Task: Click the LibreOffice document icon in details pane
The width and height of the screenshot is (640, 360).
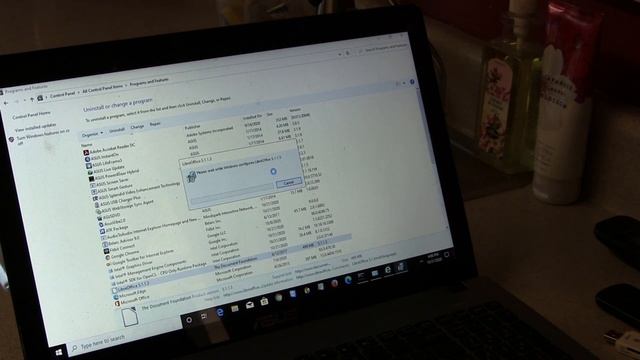Action: (130, 317)
